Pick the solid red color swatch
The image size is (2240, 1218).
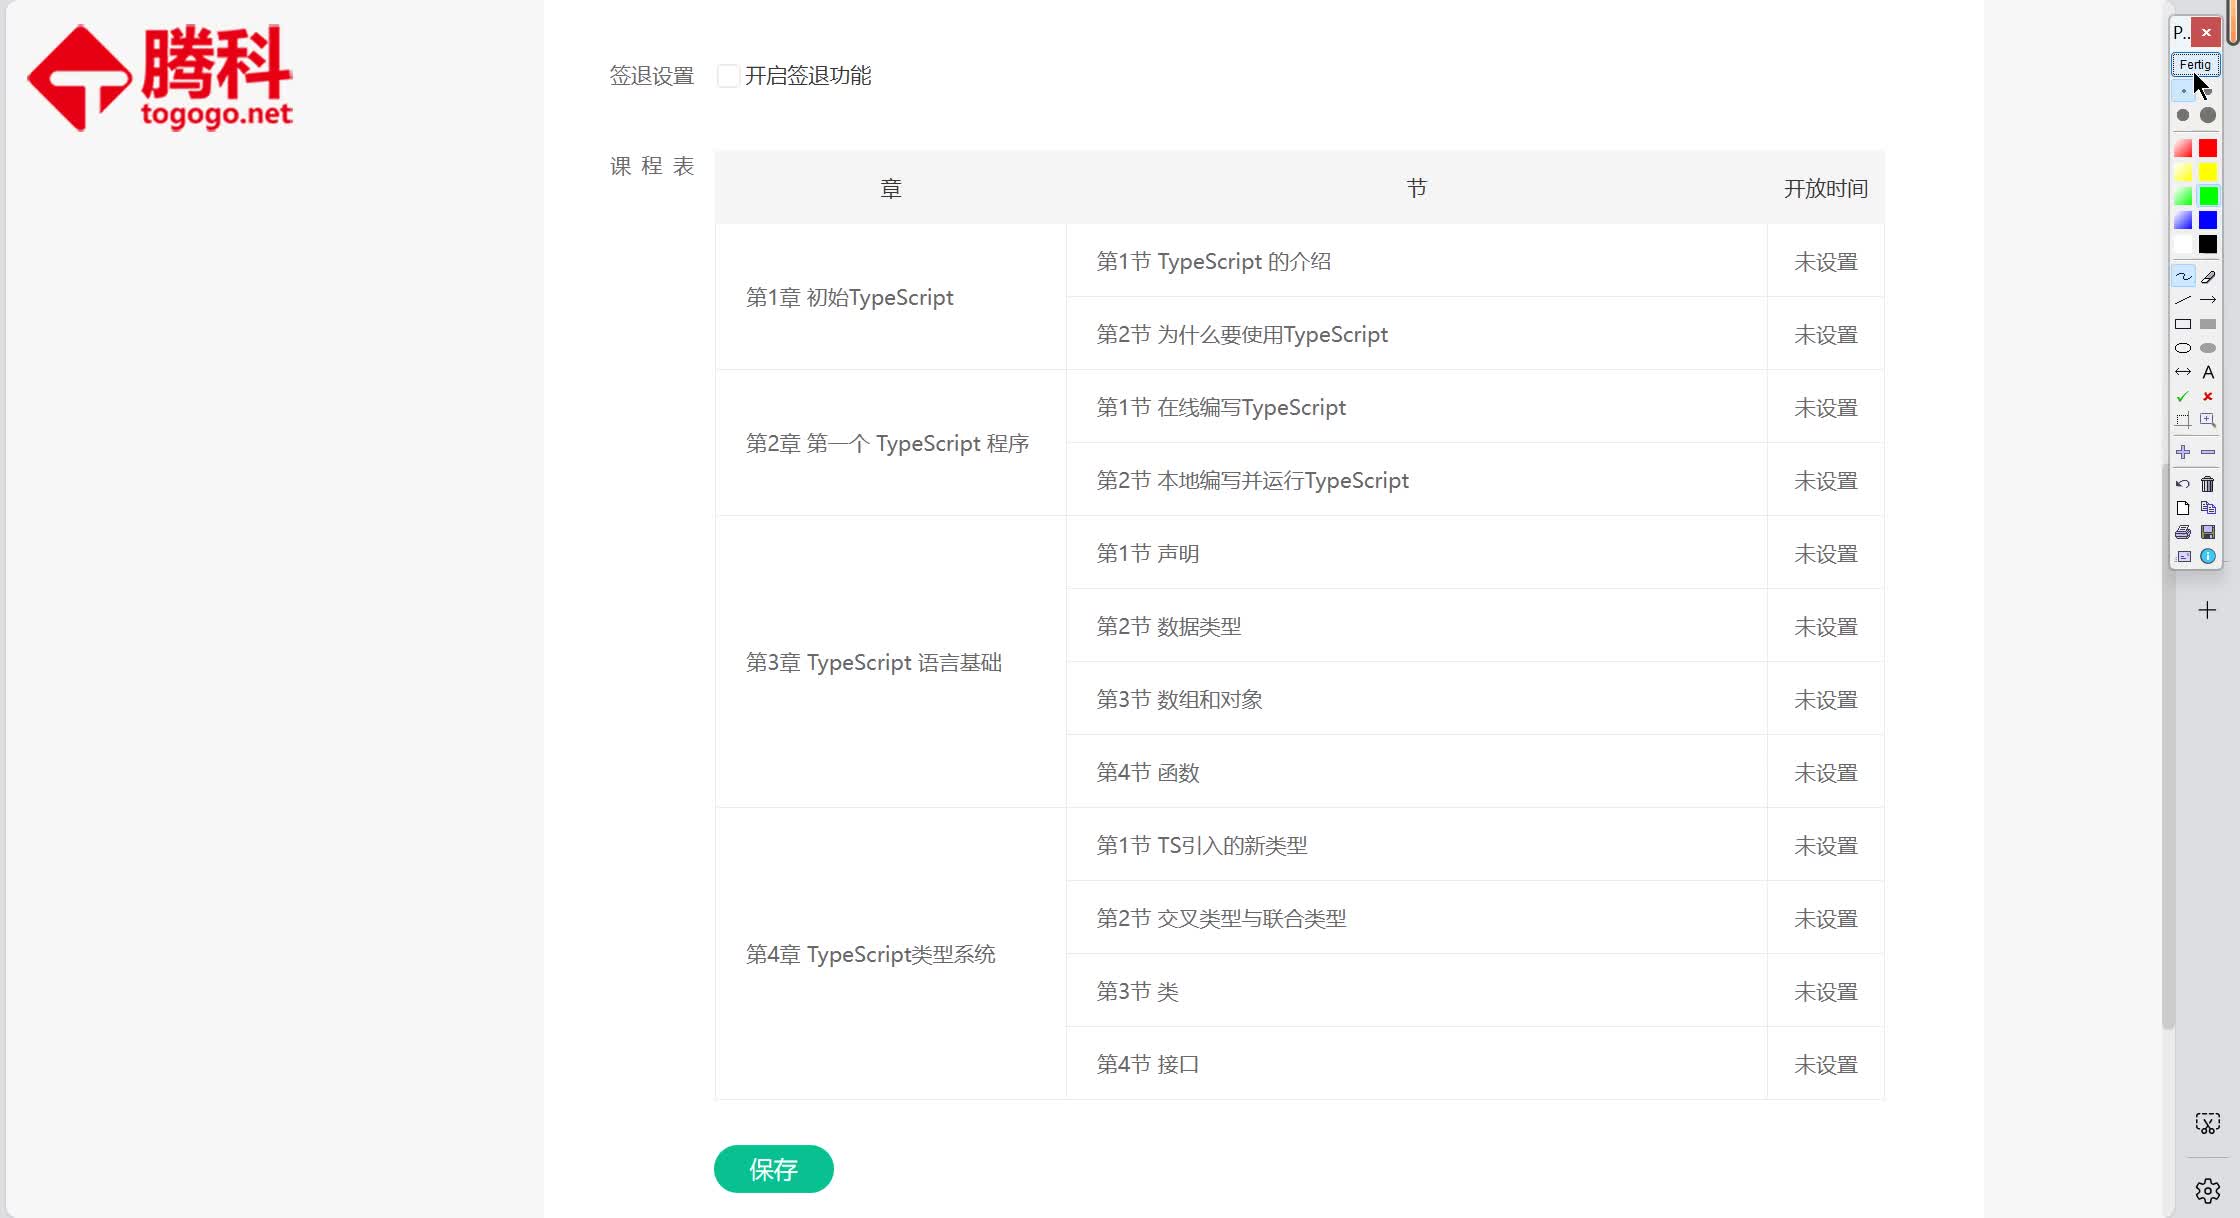tap(2208, 148)
